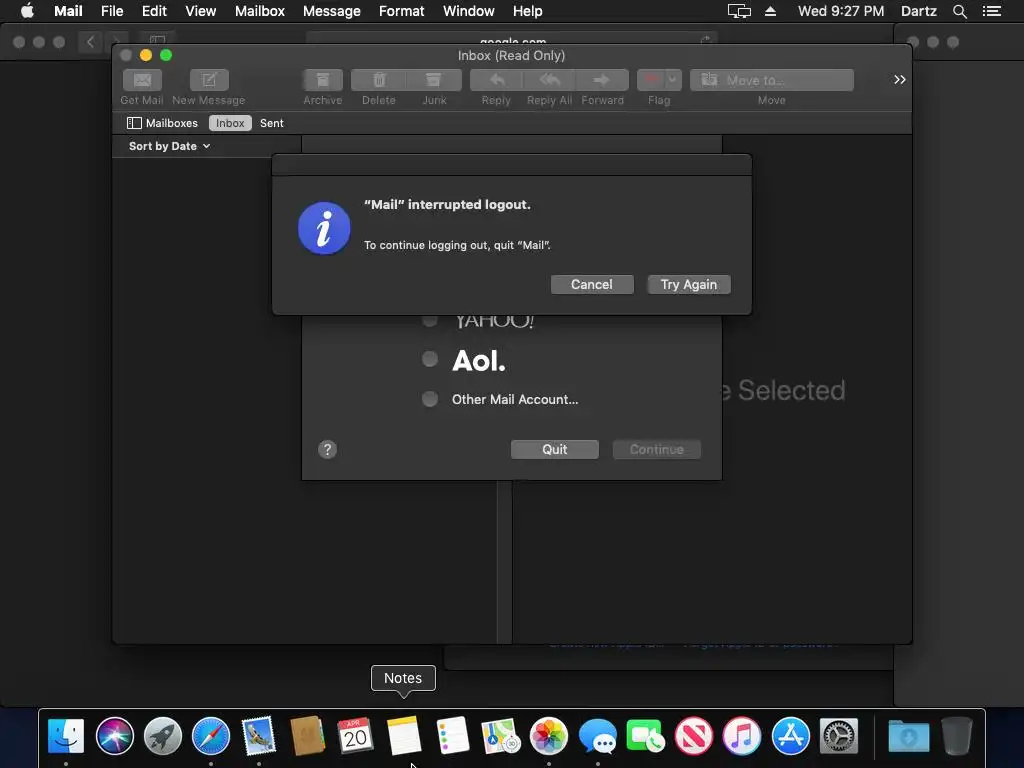Open Safari compass icon in Dock
Viewport: 1024px width, 768px height.
click(211, 735)
